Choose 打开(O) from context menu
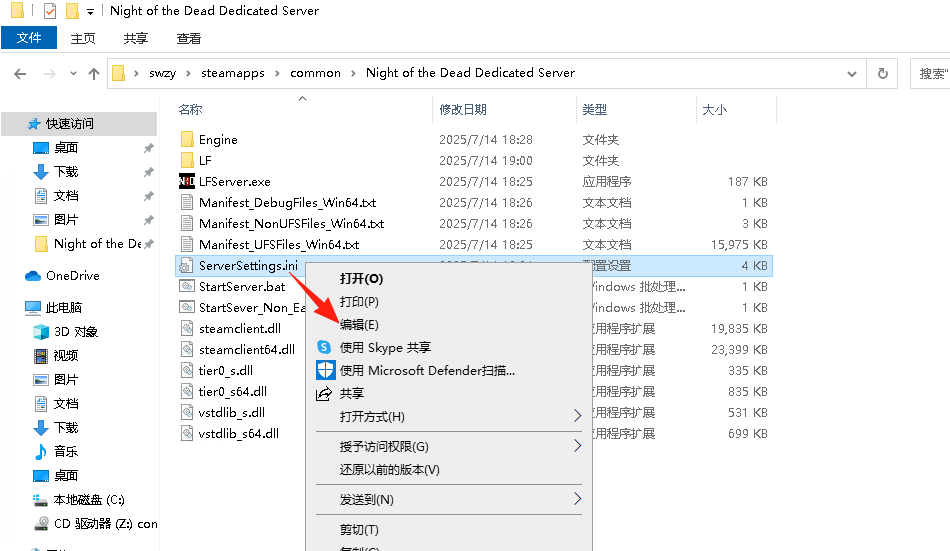Image resolution: width=950 pixels, height=551 pixels. [362, 279]
